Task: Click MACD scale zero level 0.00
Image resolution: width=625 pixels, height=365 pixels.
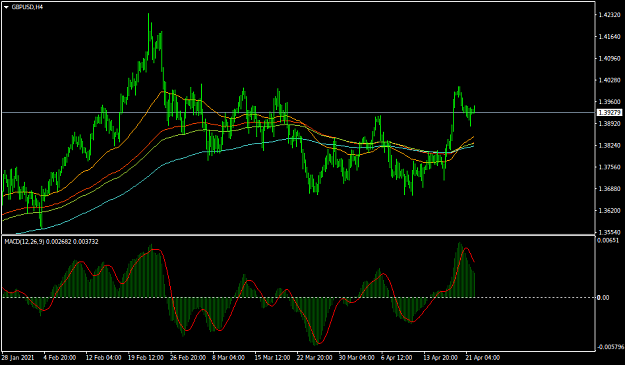Action: click(603, 298)
